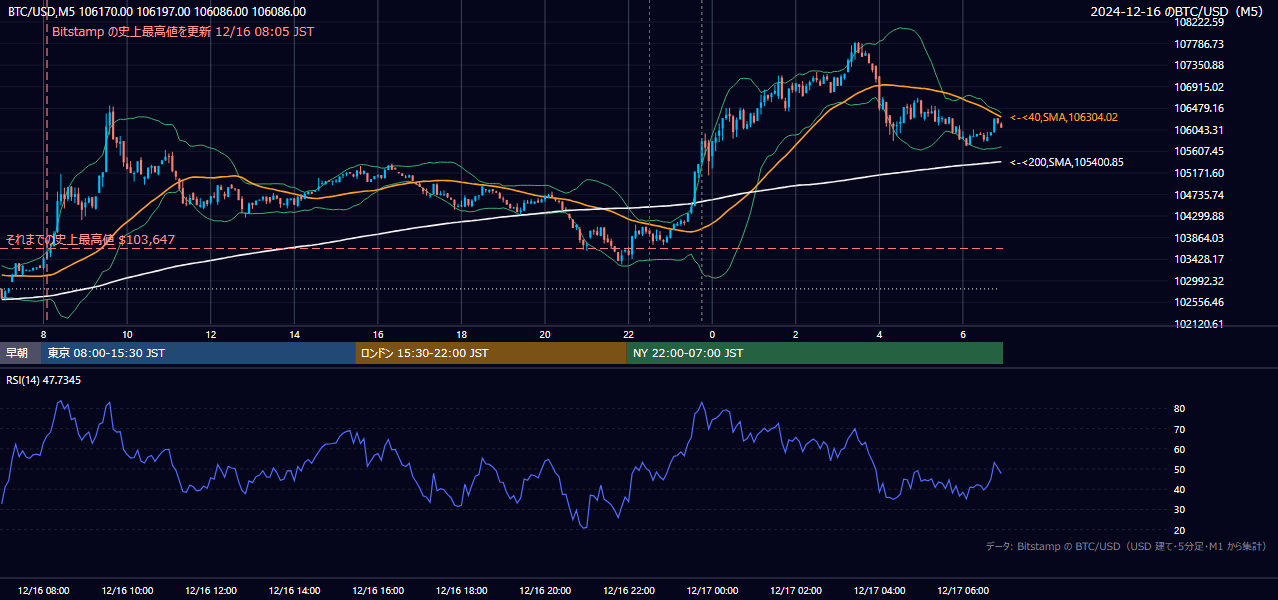Click the bottom date label 12/17 02:00
This screenshot has height=600, width=1278.
coord(796,591)
